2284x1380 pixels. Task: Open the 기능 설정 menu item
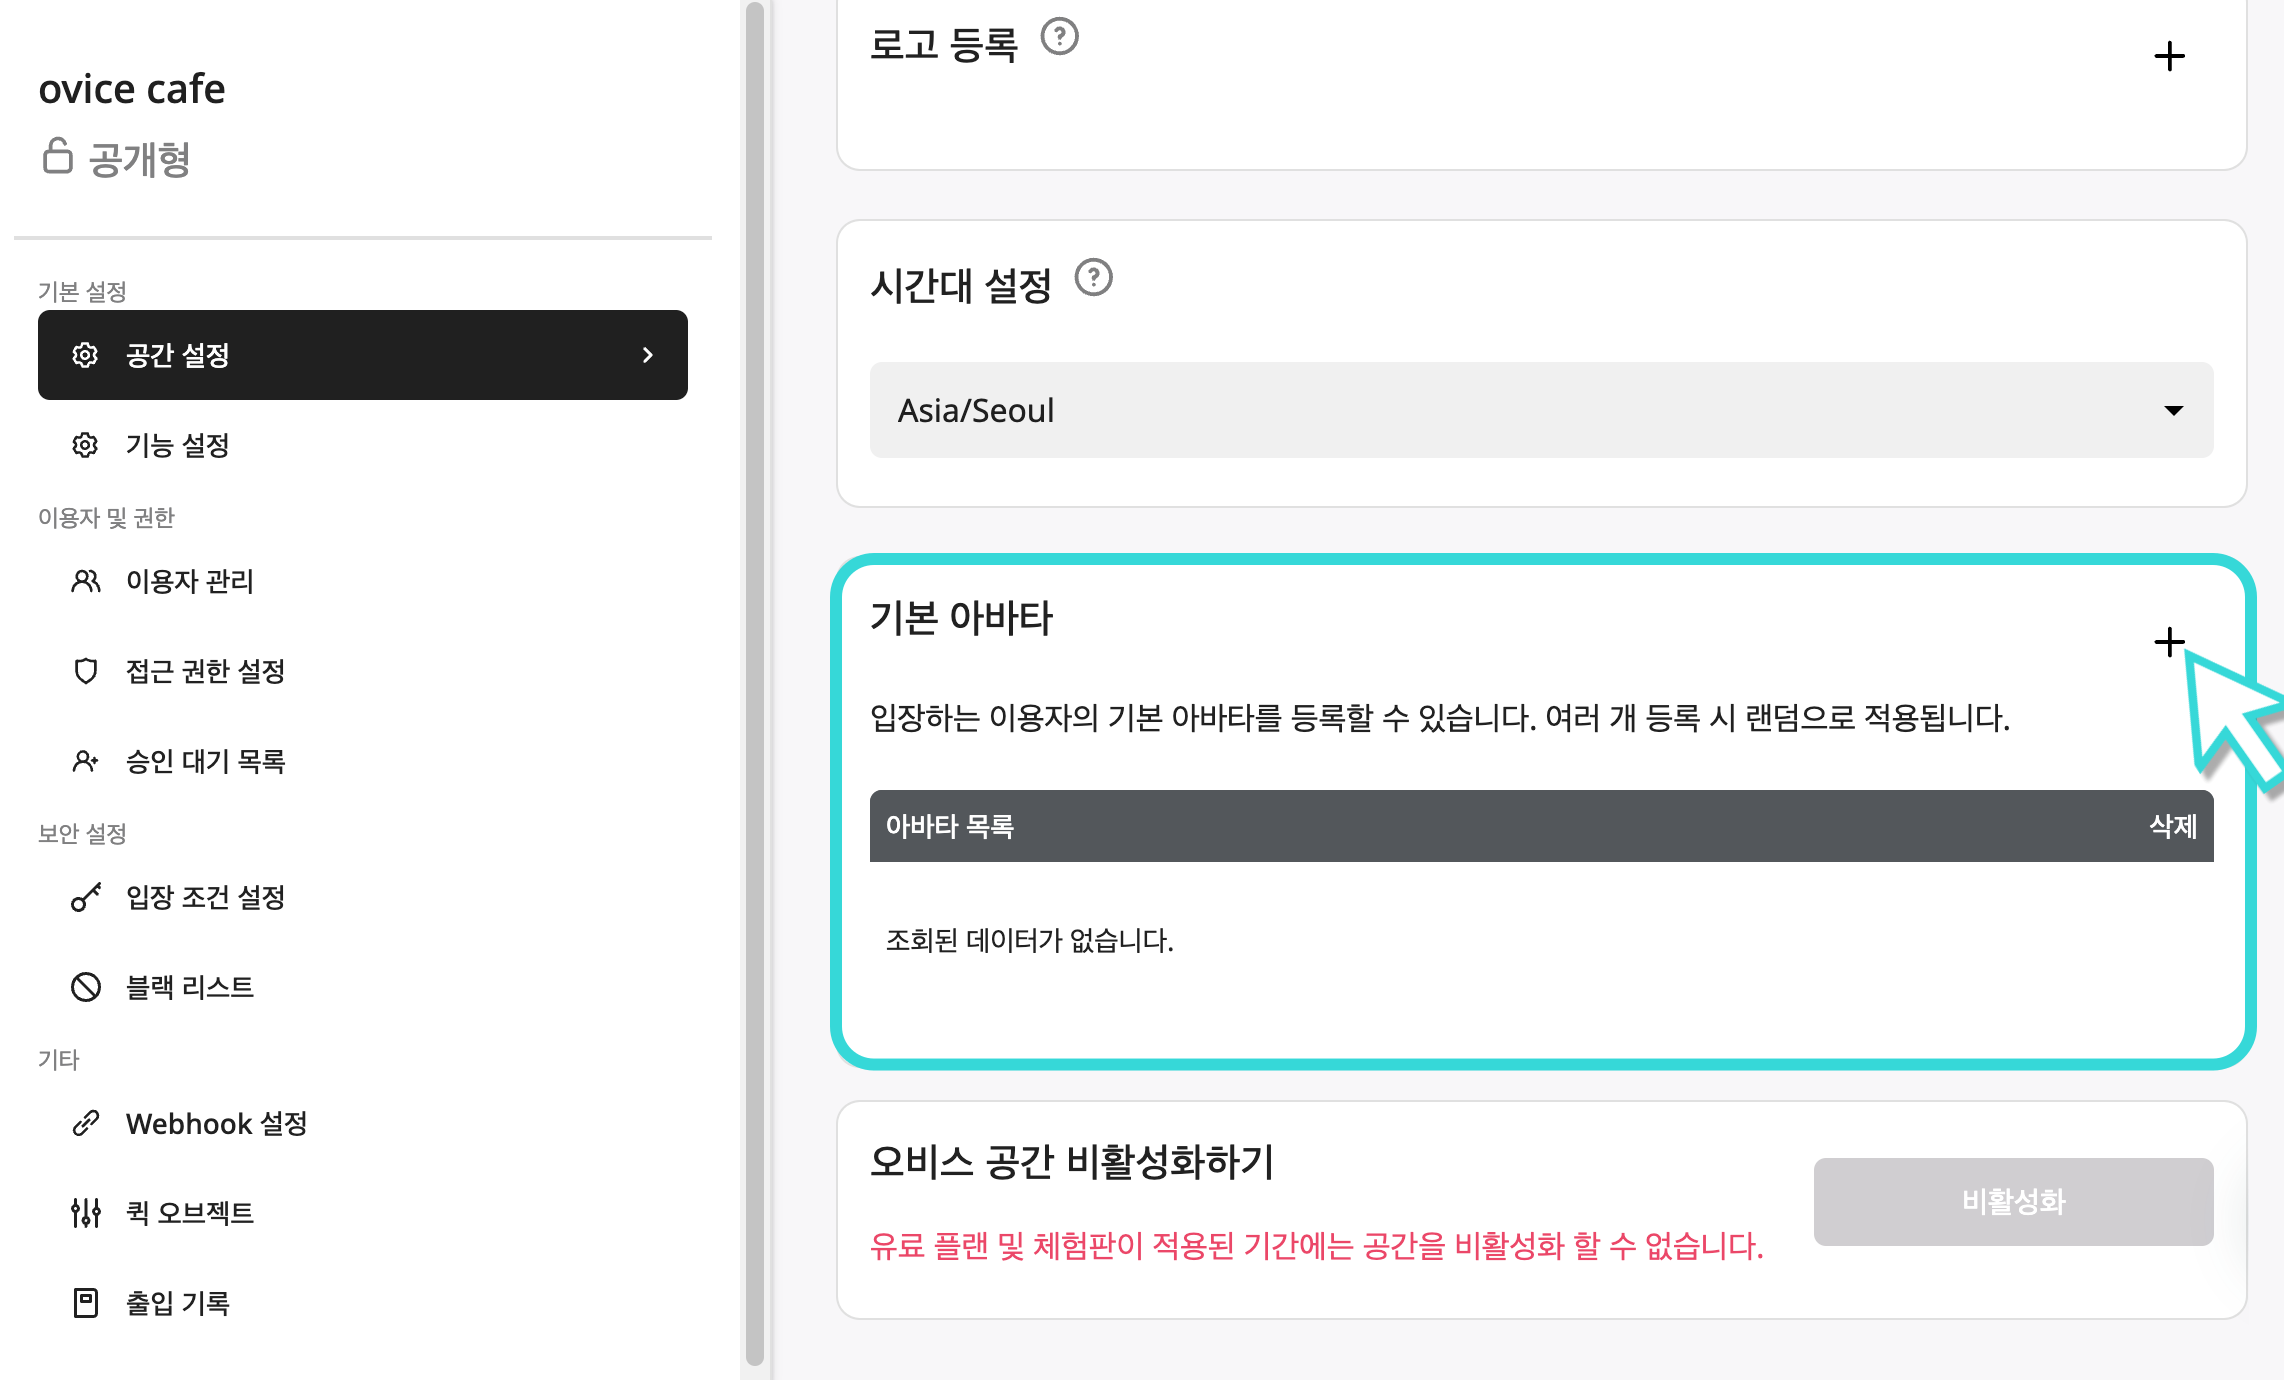pyautogui.click(x=178, y=445)
